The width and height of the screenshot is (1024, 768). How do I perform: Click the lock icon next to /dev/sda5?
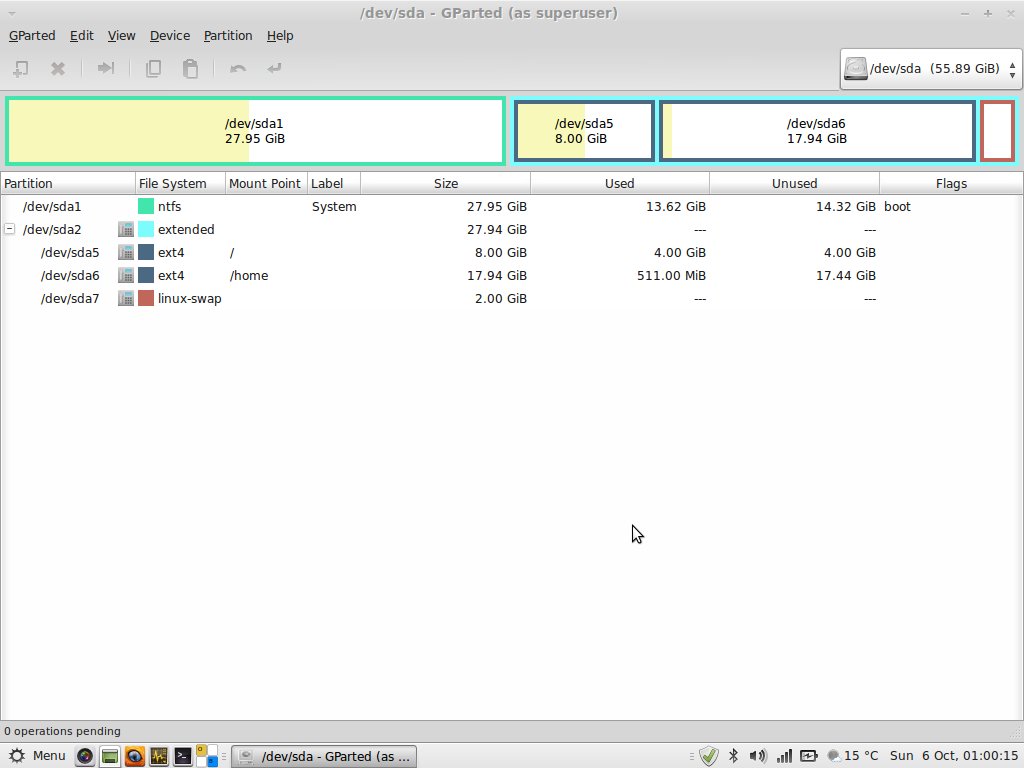[125, 252]
